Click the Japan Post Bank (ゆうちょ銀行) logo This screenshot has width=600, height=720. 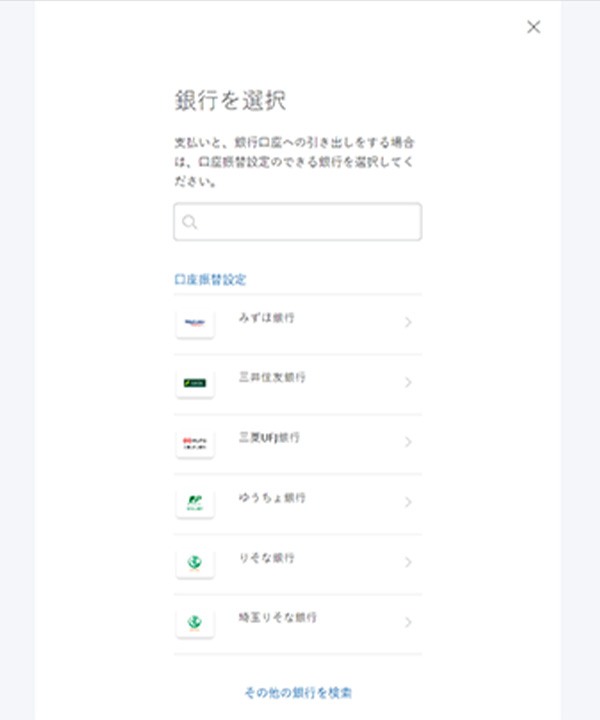click(195, 503)
